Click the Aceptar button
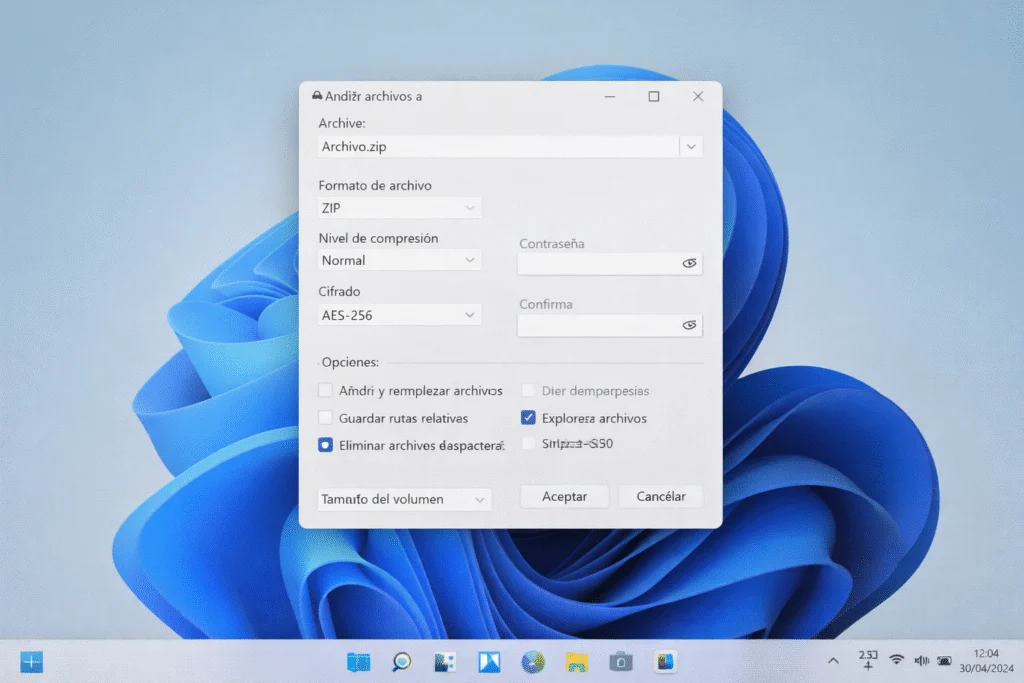Viewport: 1024px width, 683px height. click(564, 496)
